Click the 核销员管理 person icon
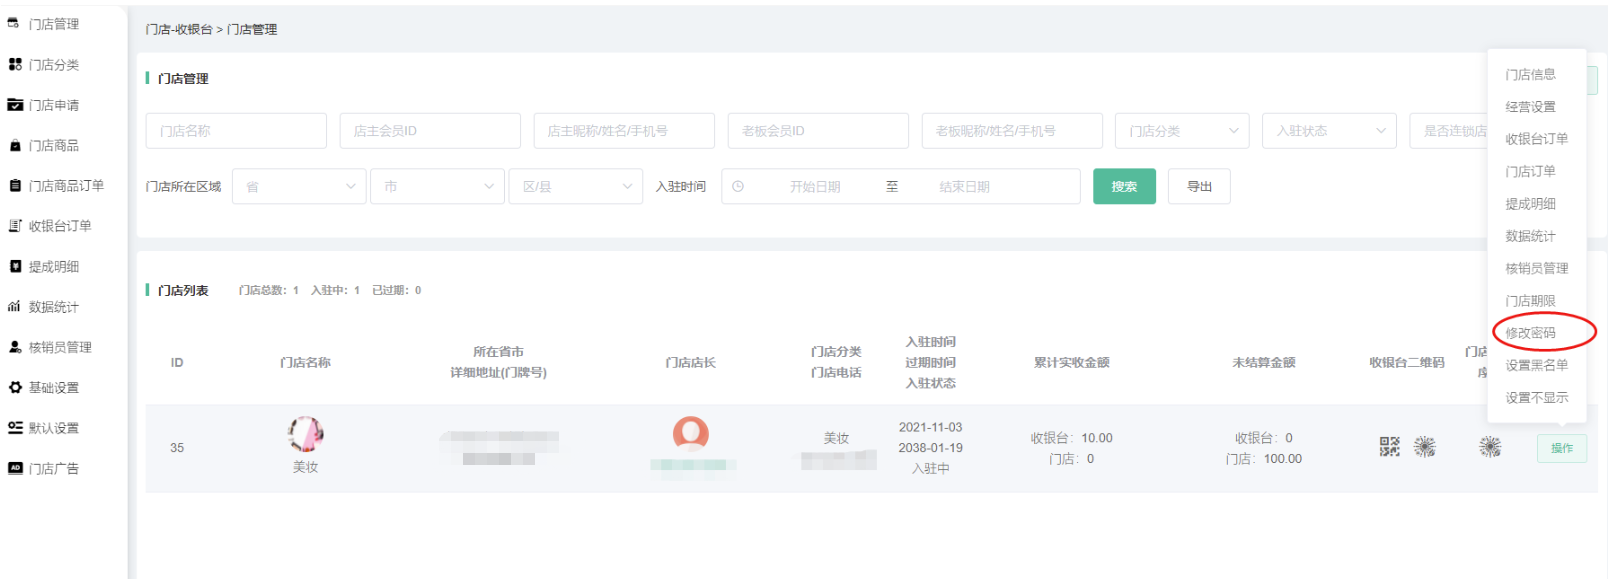The width and height of the screenshot is (1608, 579). [x=15, y=347]
